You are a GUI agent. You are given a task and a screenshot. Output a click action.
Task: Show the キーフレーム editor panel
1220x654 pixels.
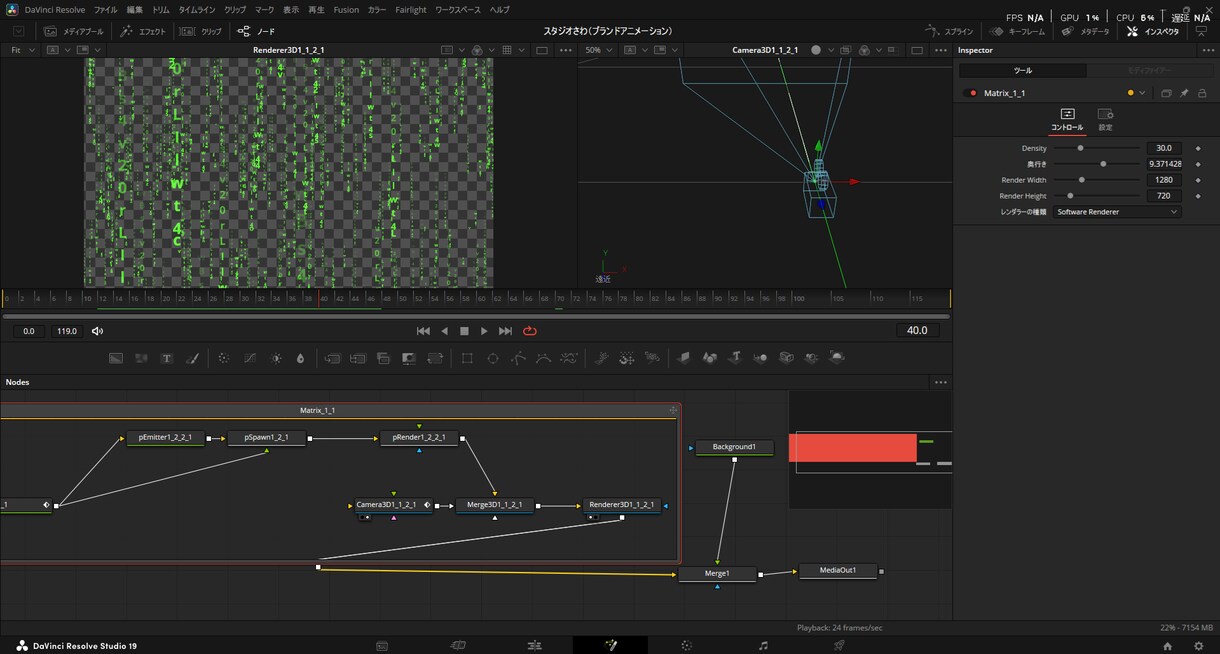(x=1017, y=31)
